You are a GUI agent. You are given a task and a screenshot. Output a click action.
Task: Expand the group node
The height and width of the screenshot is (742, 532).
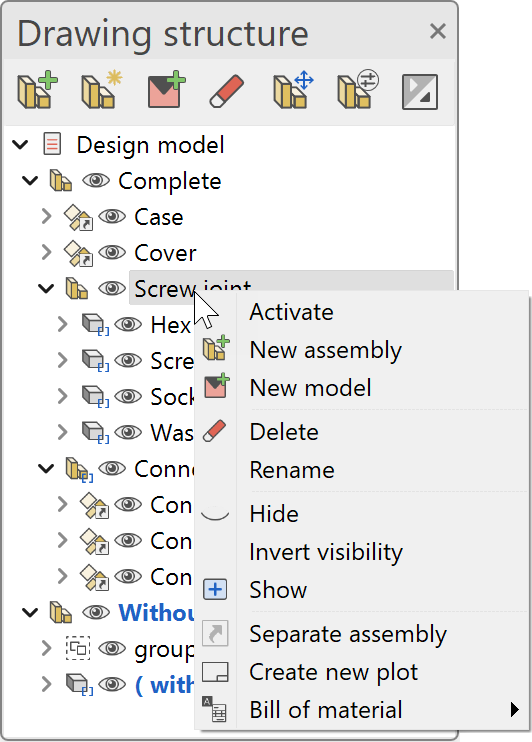46,648
